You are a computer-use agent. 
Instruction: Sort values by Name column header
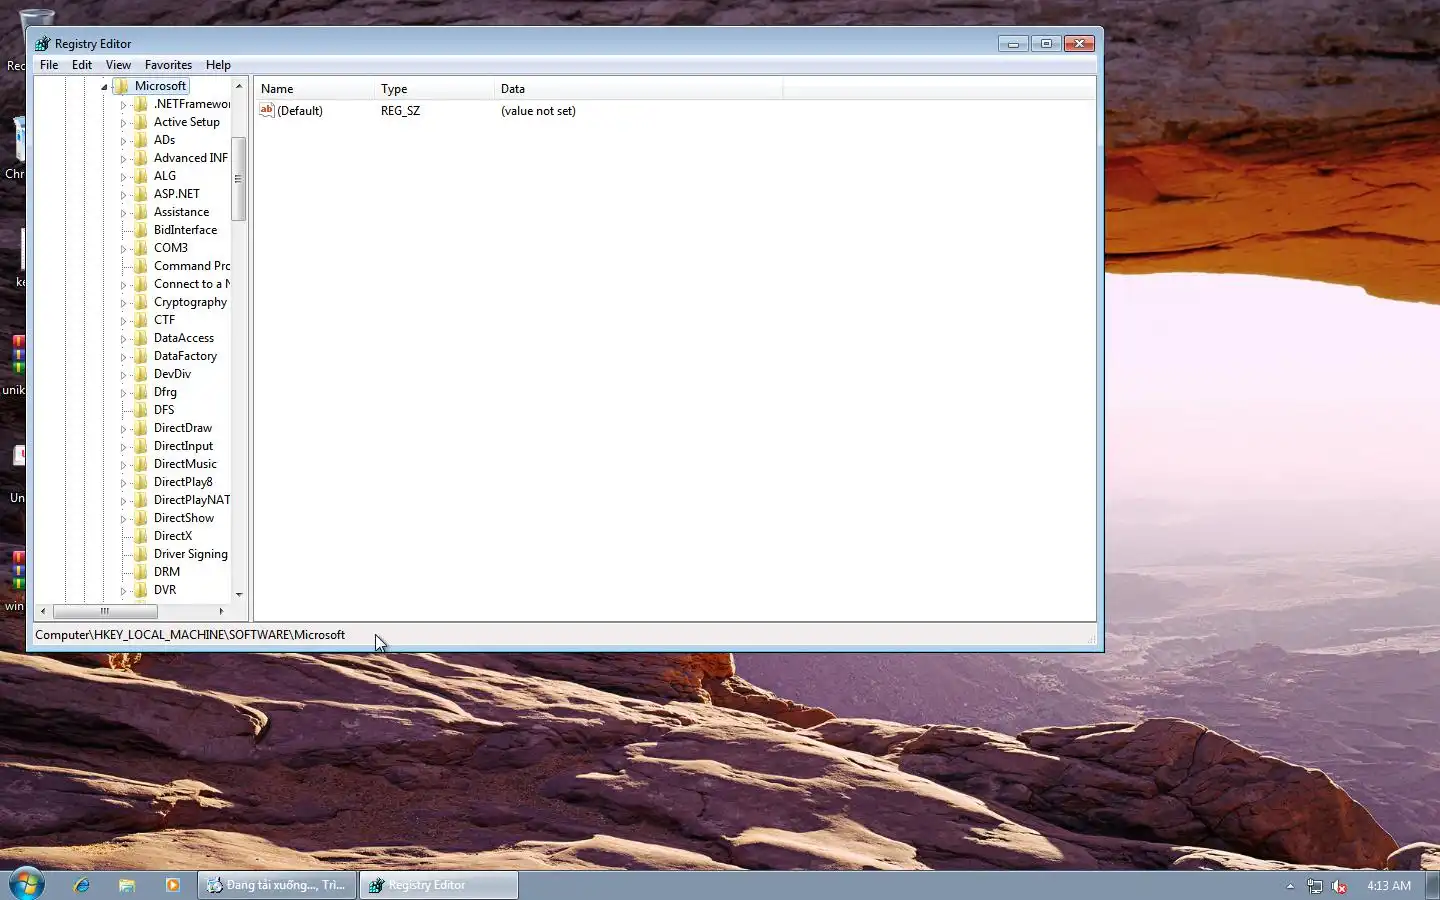[314, 89]
